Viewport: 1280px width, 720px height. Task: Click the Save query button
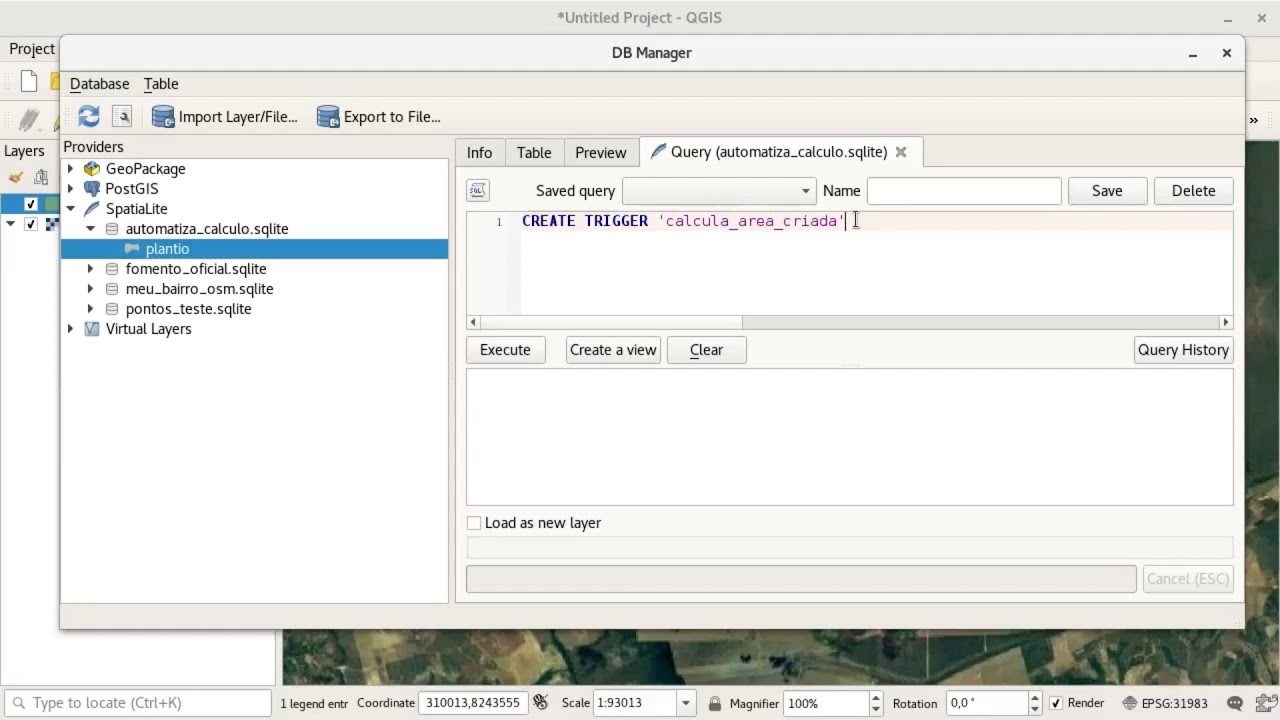1107,191
